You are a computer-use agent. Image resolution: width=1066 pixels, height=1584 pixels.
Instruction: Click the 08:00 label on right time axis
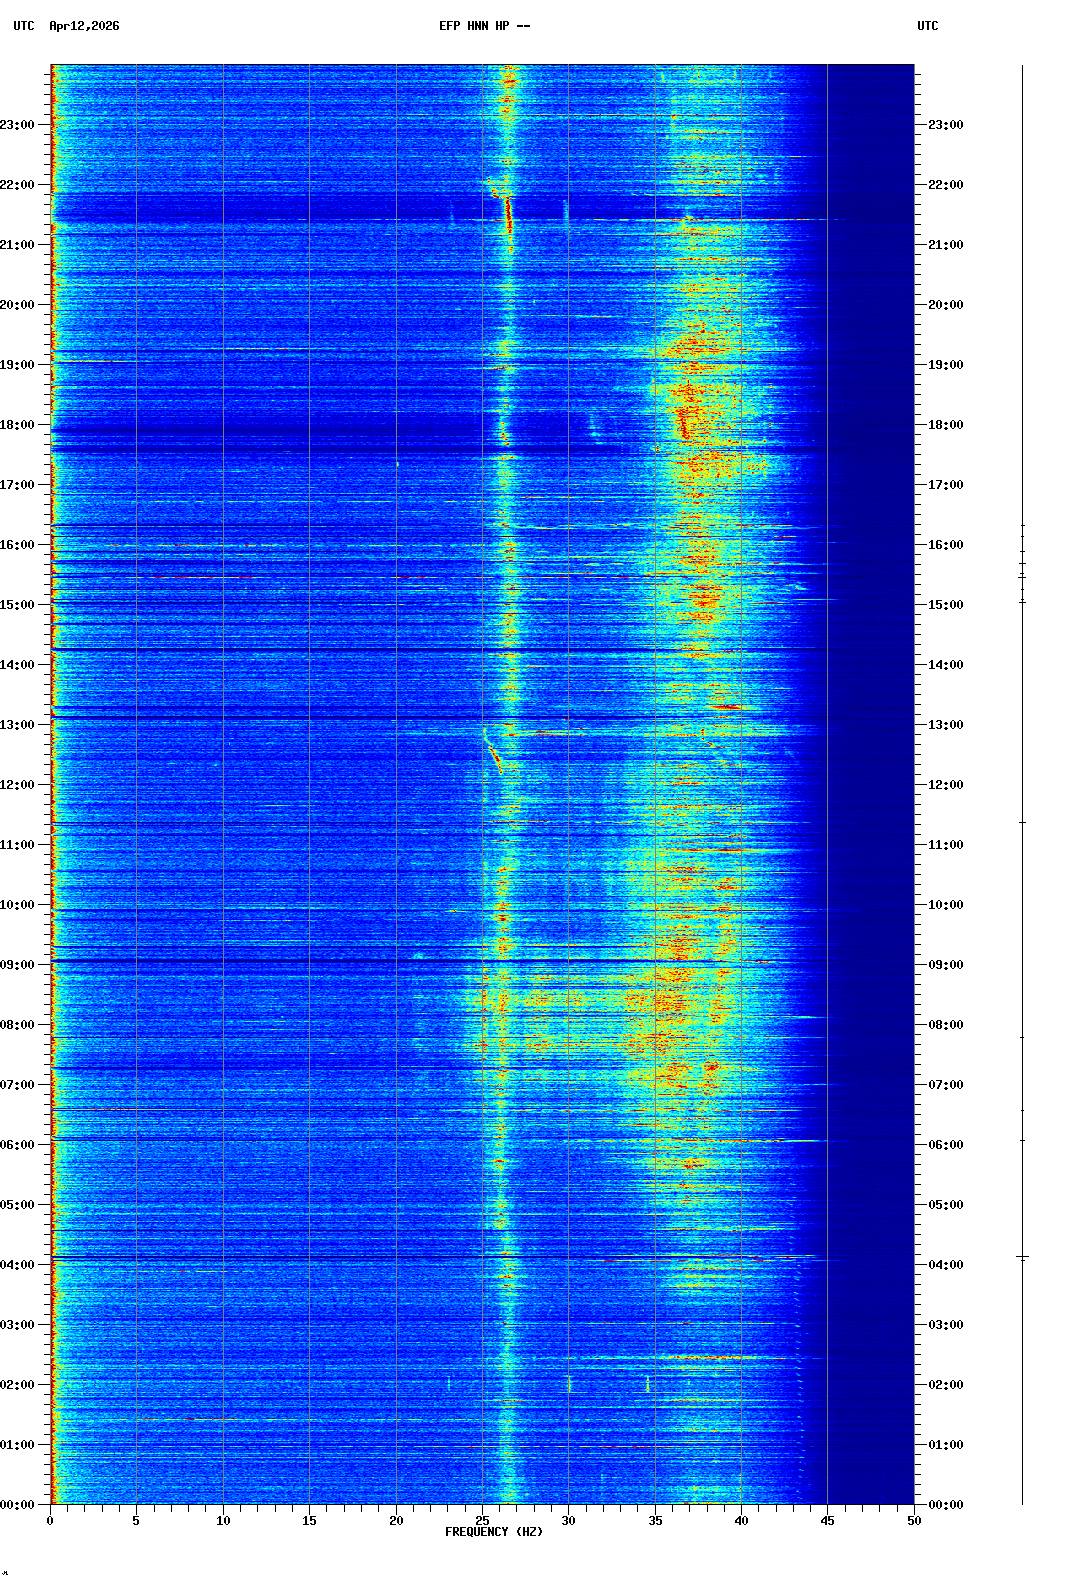pos(945,1025)
